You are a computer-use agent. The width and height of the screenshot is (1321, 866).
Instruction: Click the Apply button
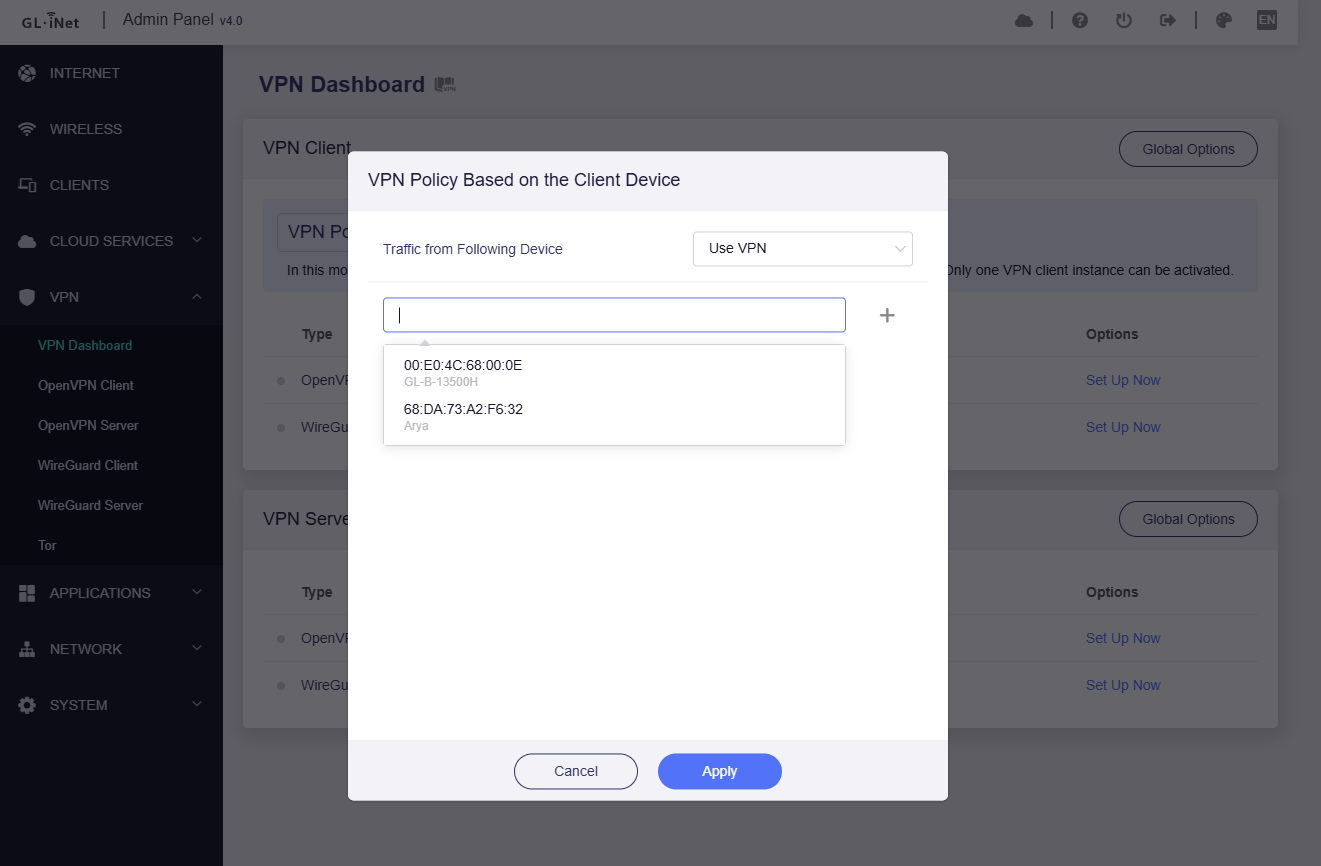coord(719,771)
